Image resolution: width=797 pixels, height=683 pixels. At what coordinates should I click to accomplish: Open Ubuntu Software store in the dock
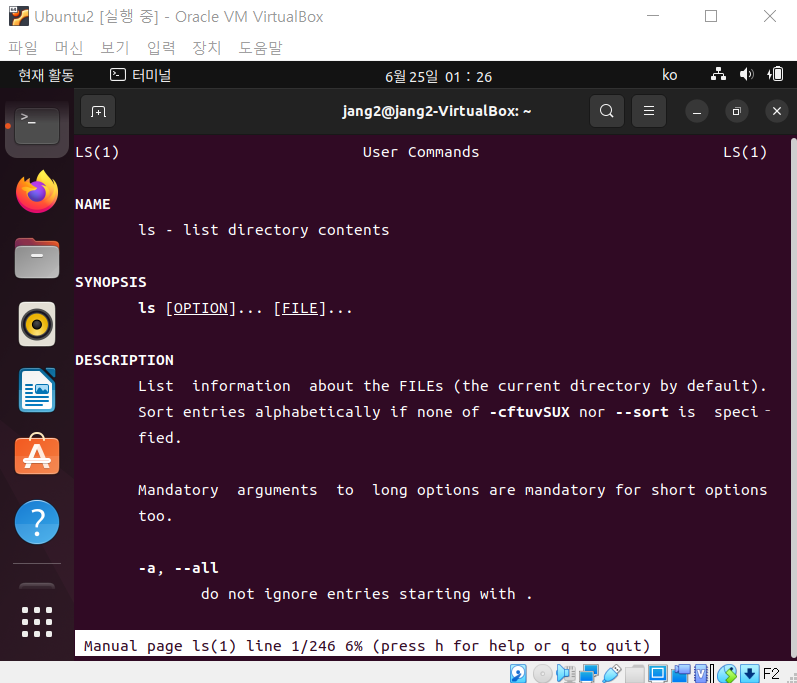(37, 455)
